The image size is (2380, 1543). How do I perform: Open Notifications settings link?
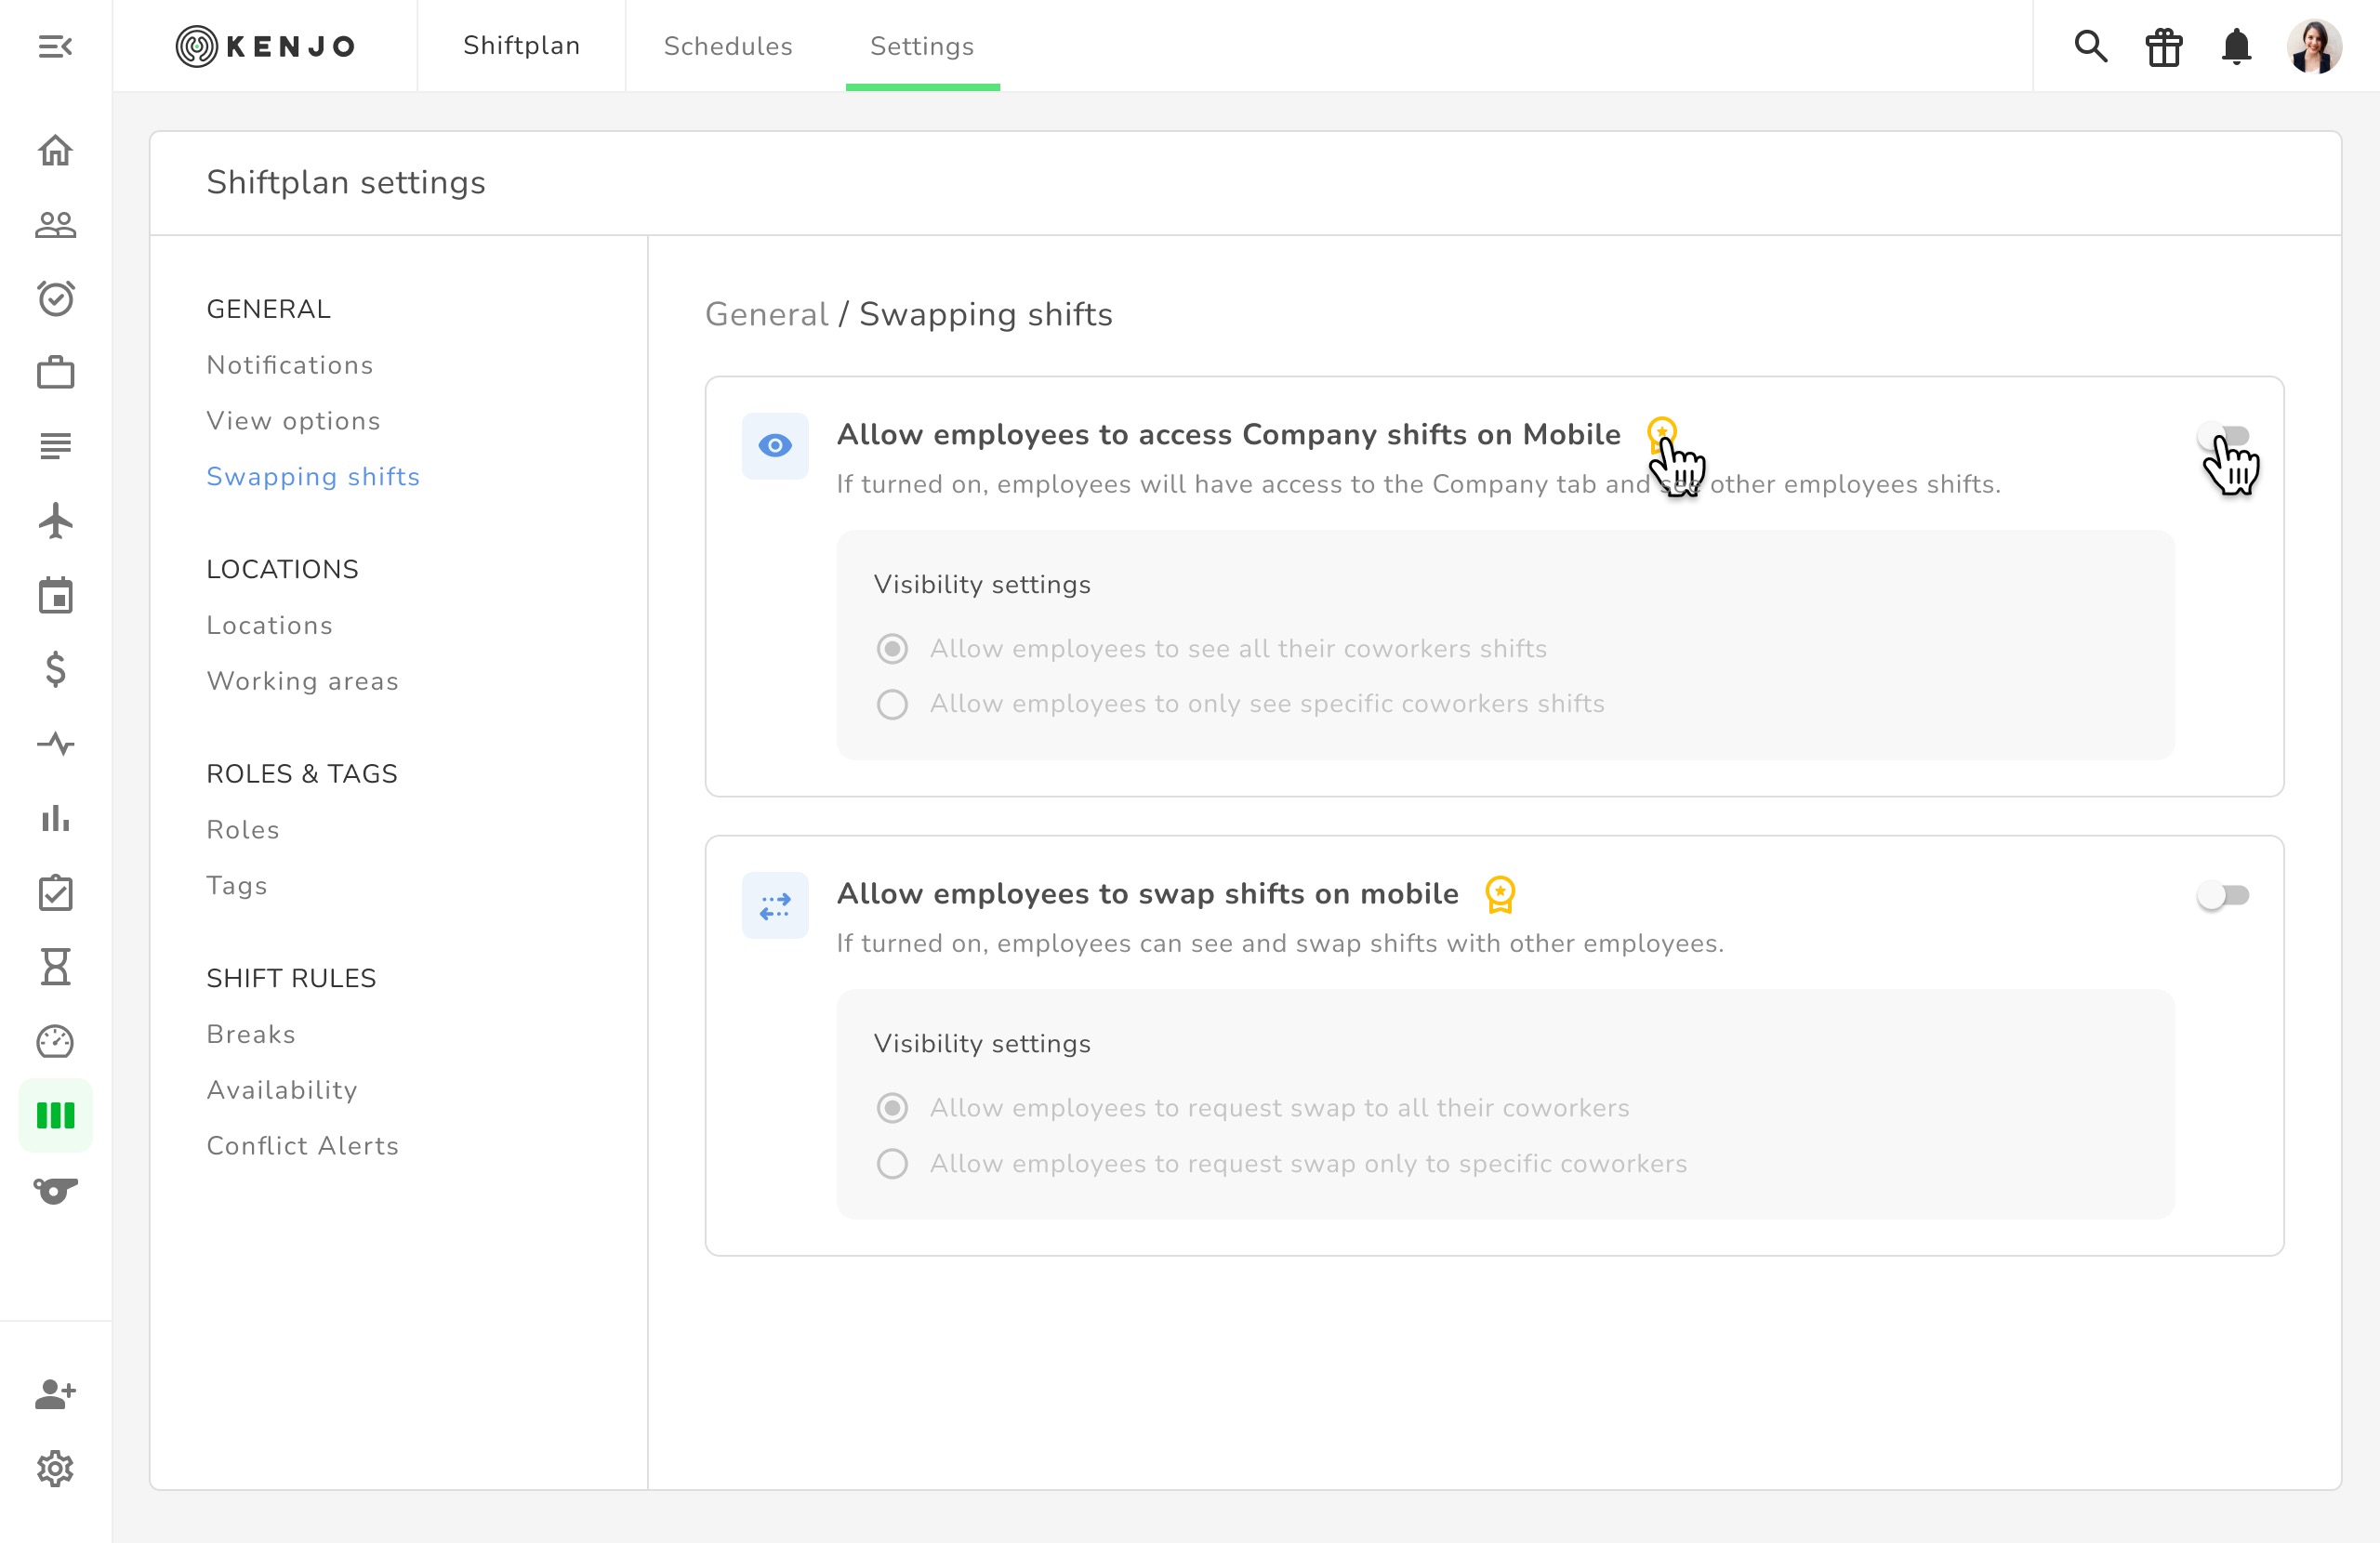pos(289,365)
